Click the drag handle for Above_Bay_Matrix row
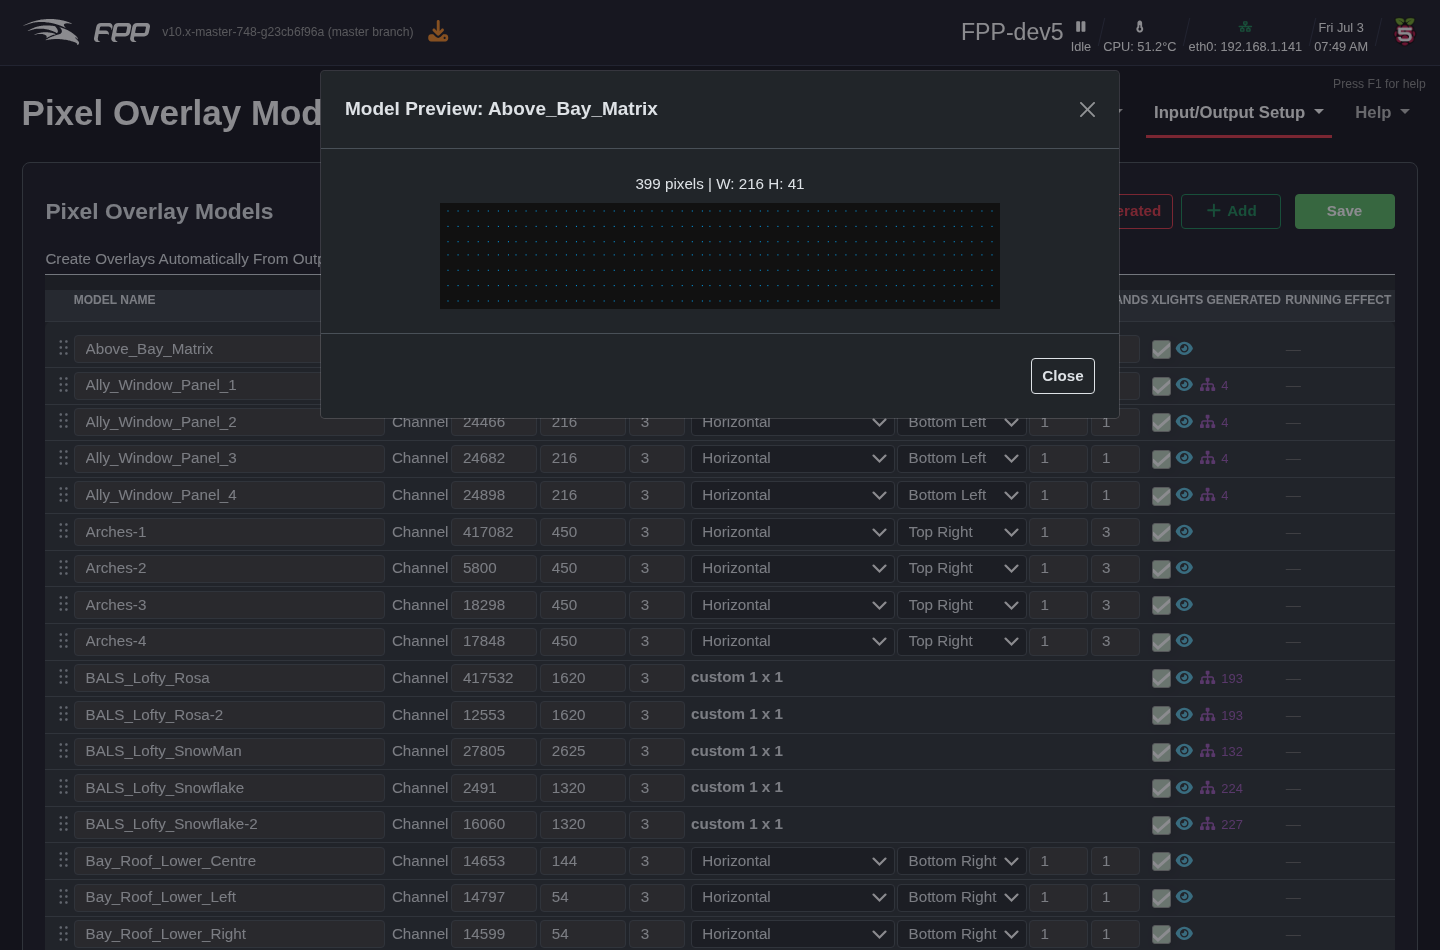1440x950 pixels. coord(63,348)
